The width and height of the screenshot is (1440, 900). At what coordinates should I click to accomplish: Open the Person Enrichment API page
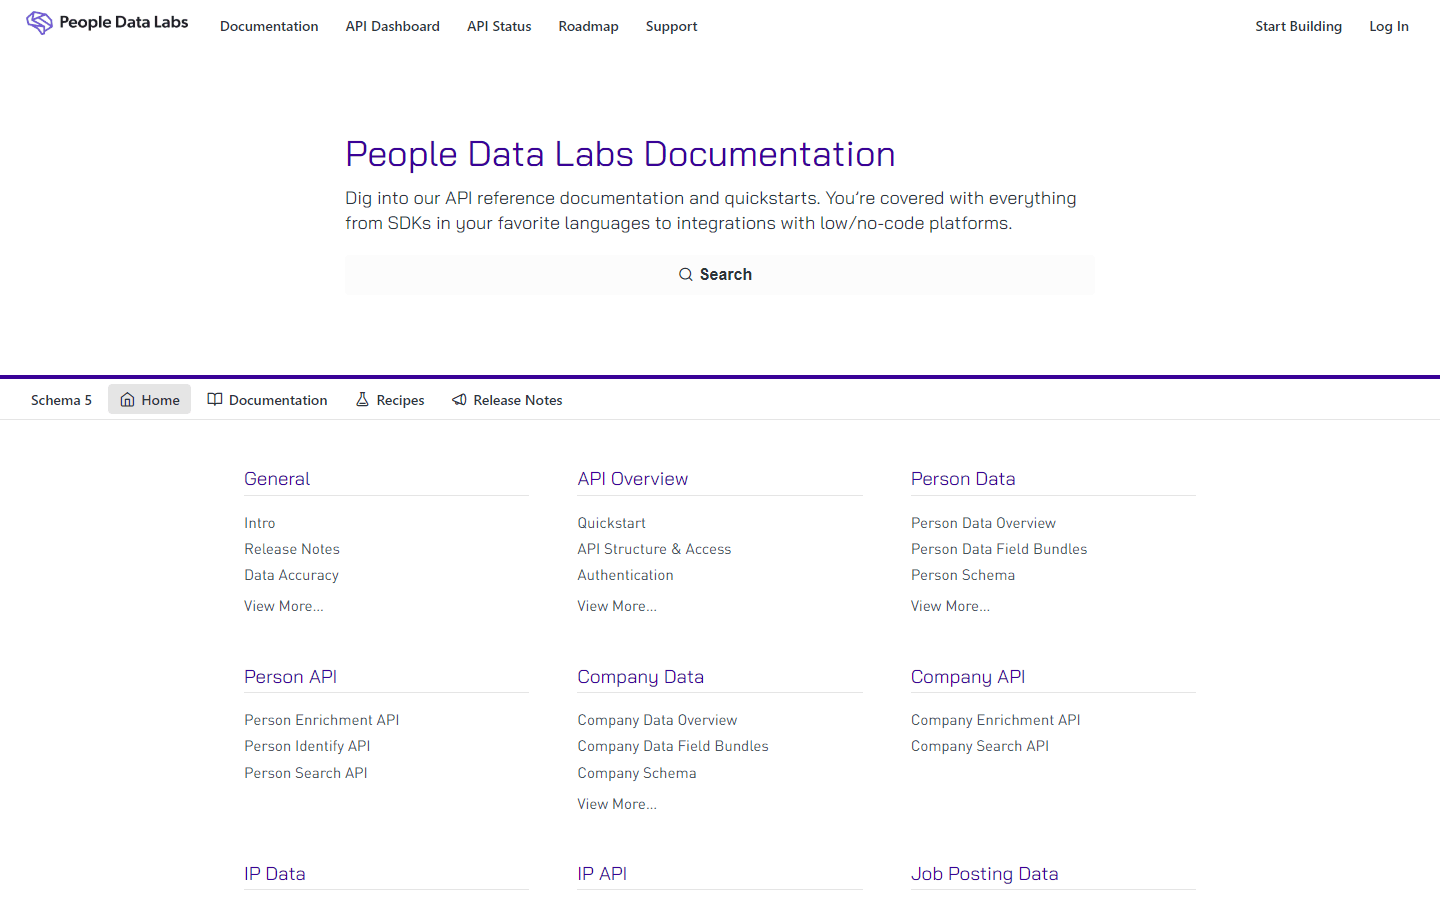(x=321, y=719)
